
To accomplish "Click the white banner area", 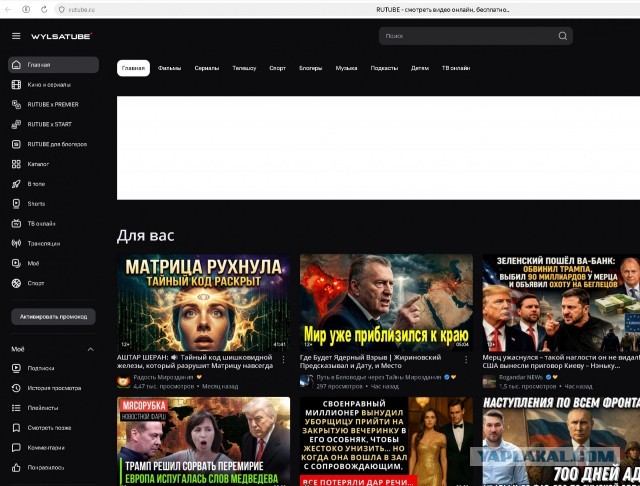I will tap(378, 148).
